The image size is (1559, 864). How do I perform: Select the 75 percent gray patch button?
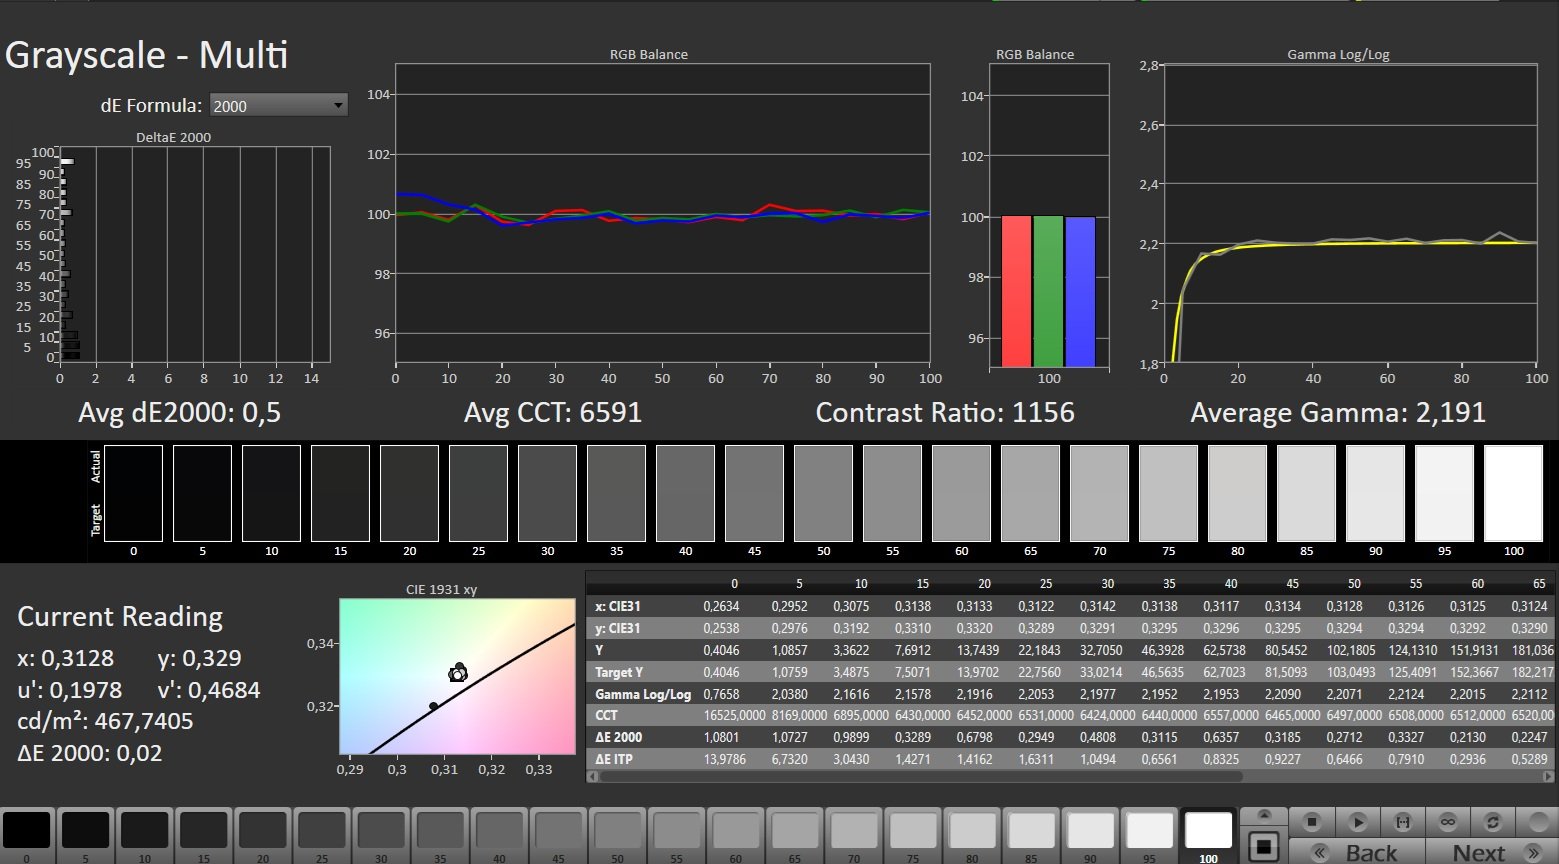(913, 834)
